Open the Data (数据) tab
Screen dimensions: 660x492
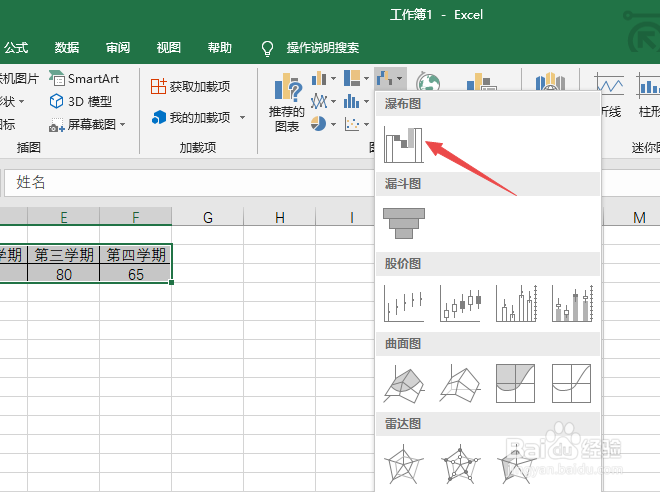(x=67, y=48)
